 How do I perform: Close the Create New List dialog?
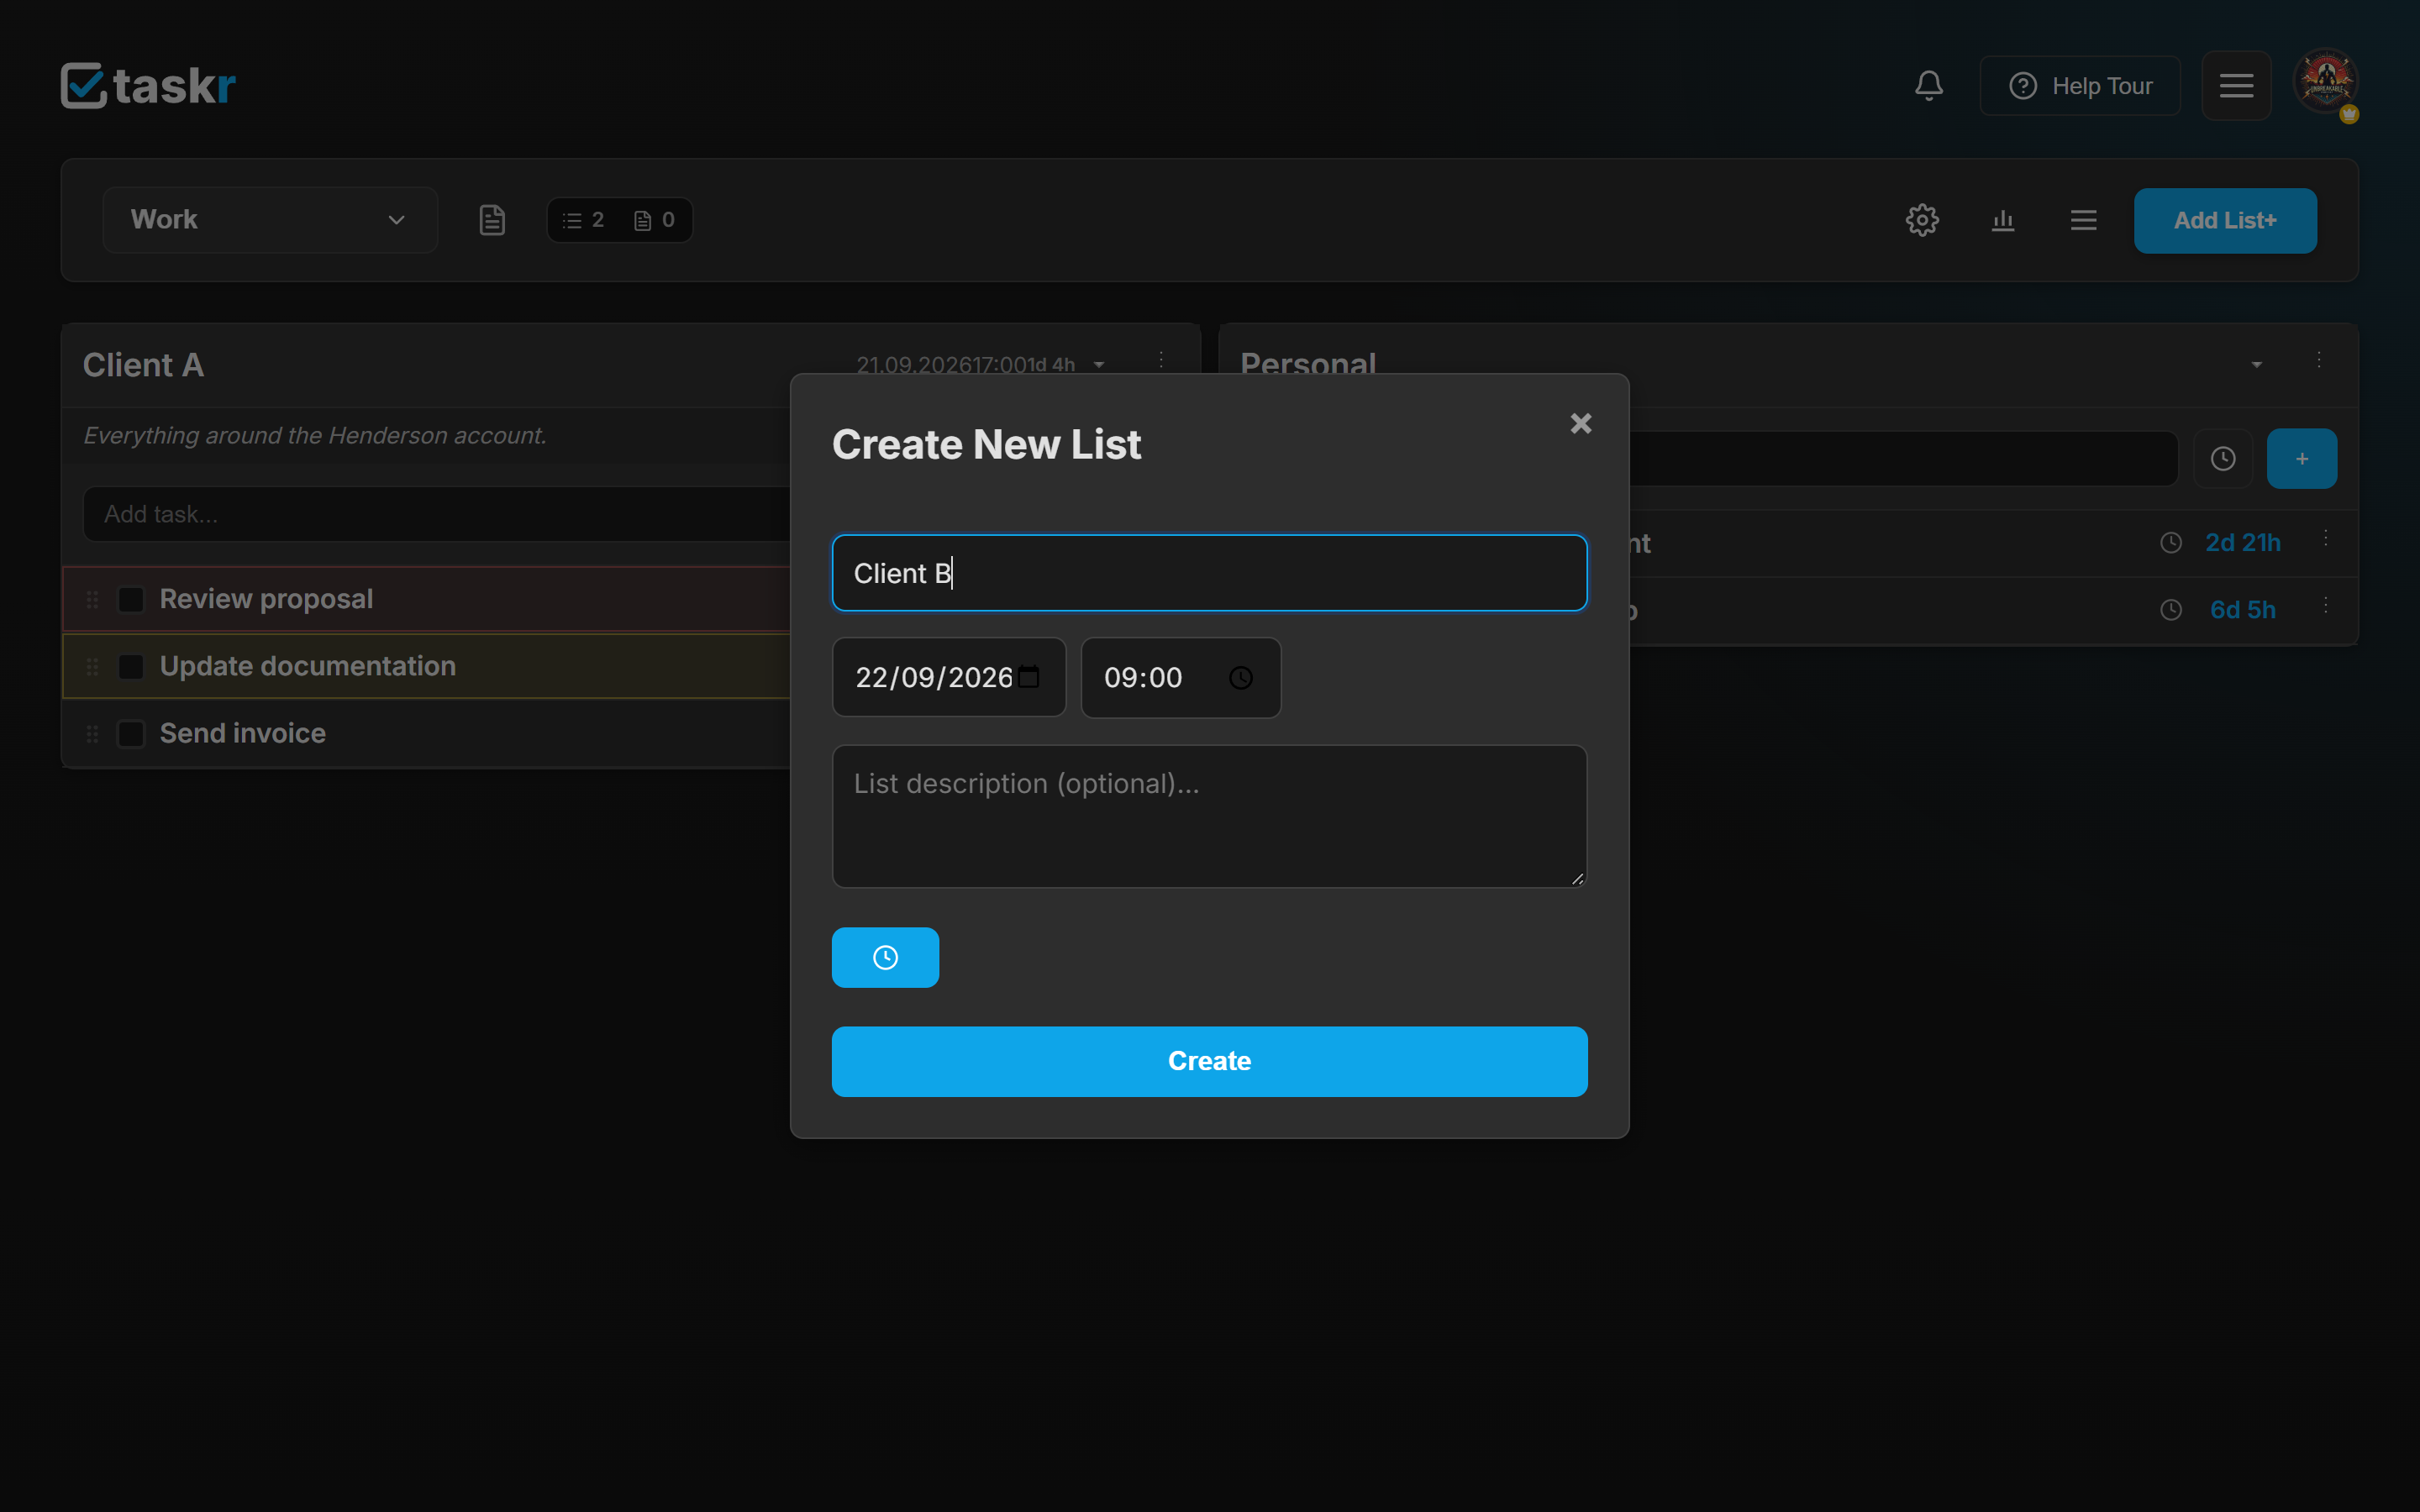tap(1581, 424)
